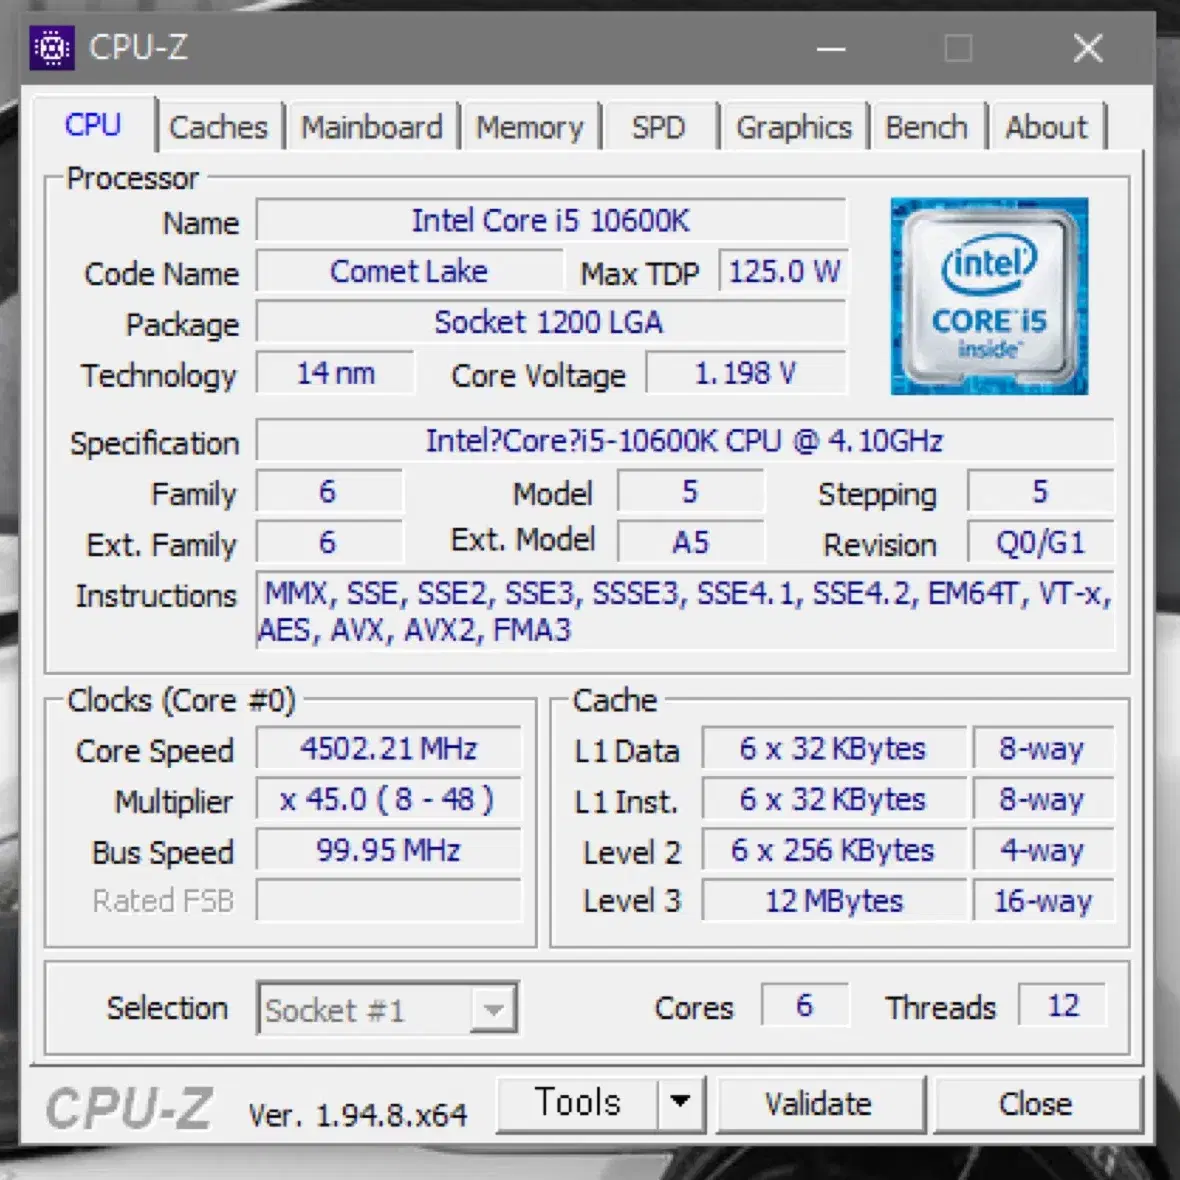Minimize the CPU-Z window

(x=831, y=49)
